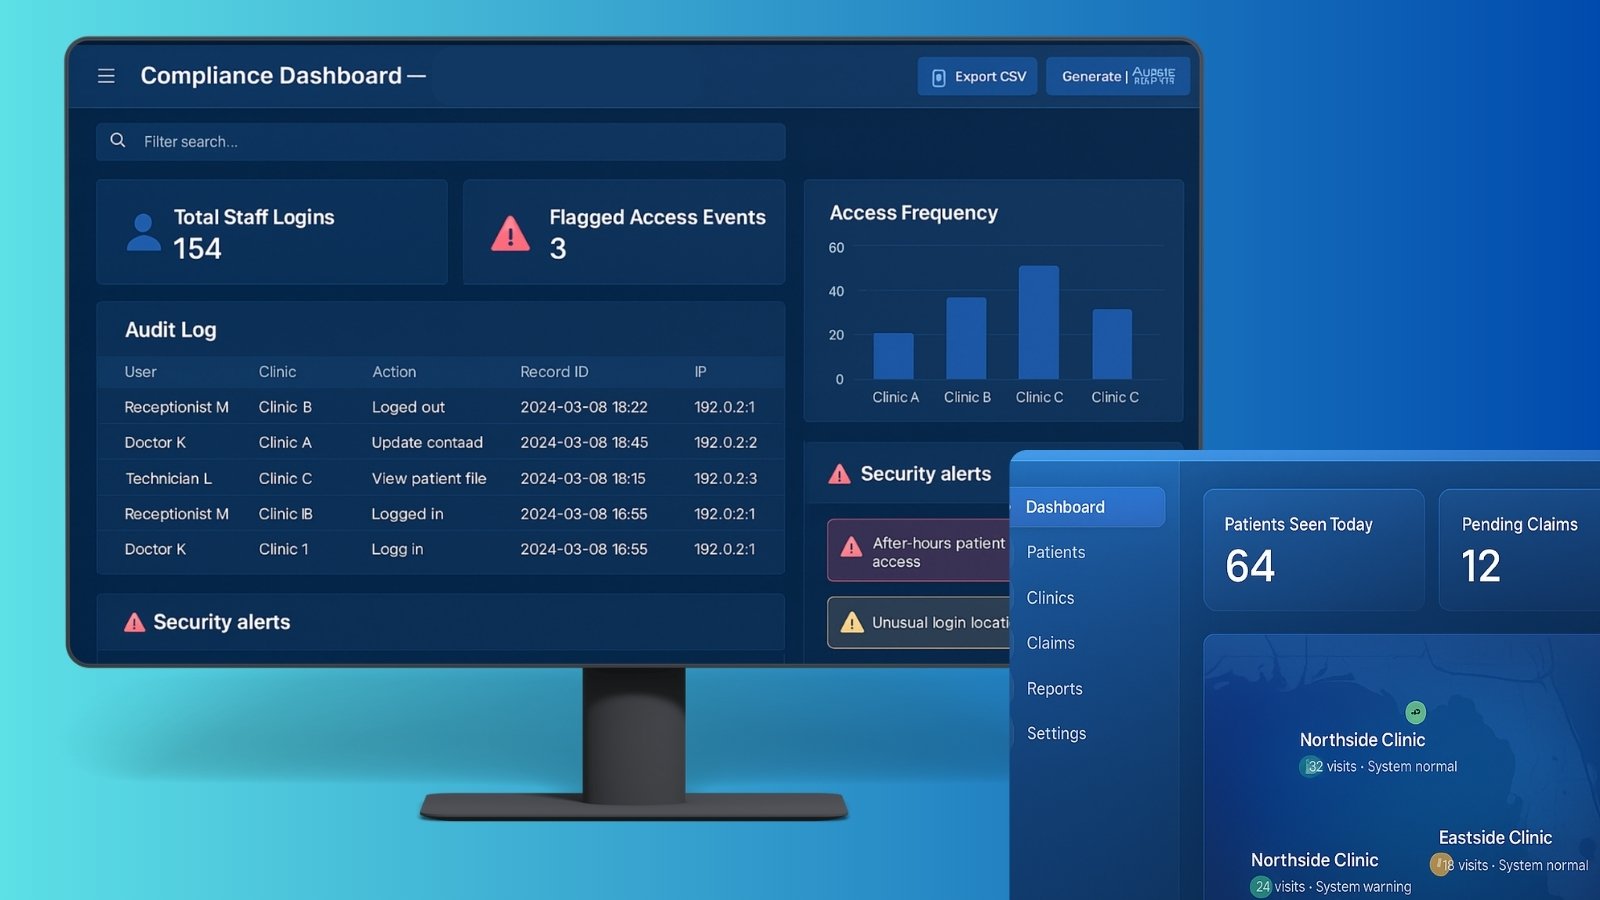Open Patients in the sidebar

(x=1056, y=552)
